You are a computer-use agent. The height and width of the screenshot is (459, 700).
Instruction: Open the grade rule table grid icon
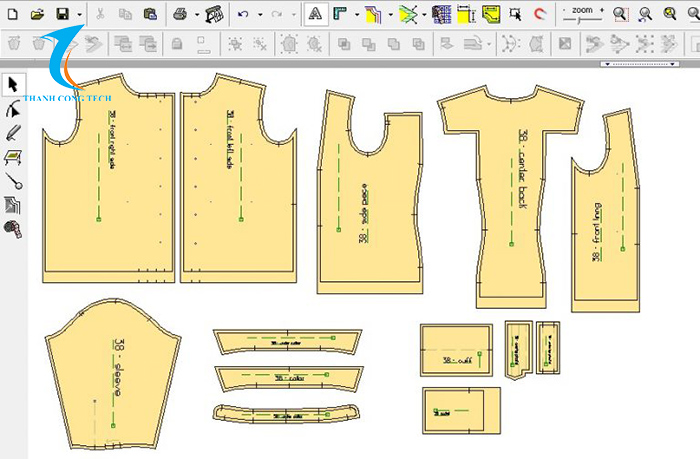click(442, 14)
